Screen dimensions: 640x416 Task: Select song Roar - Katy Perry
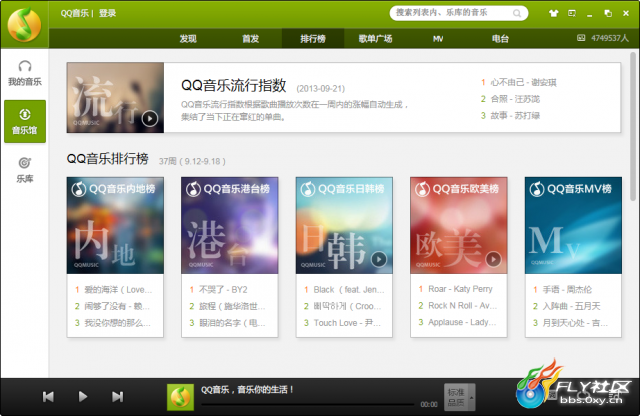[460, 289]
